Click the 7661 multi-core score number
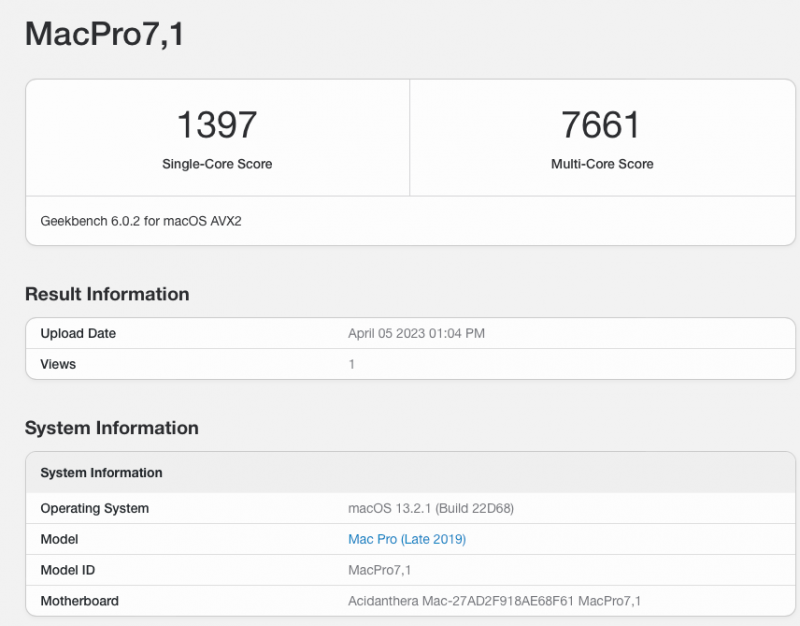The image size is (800, 626). (x=601, y=125)
